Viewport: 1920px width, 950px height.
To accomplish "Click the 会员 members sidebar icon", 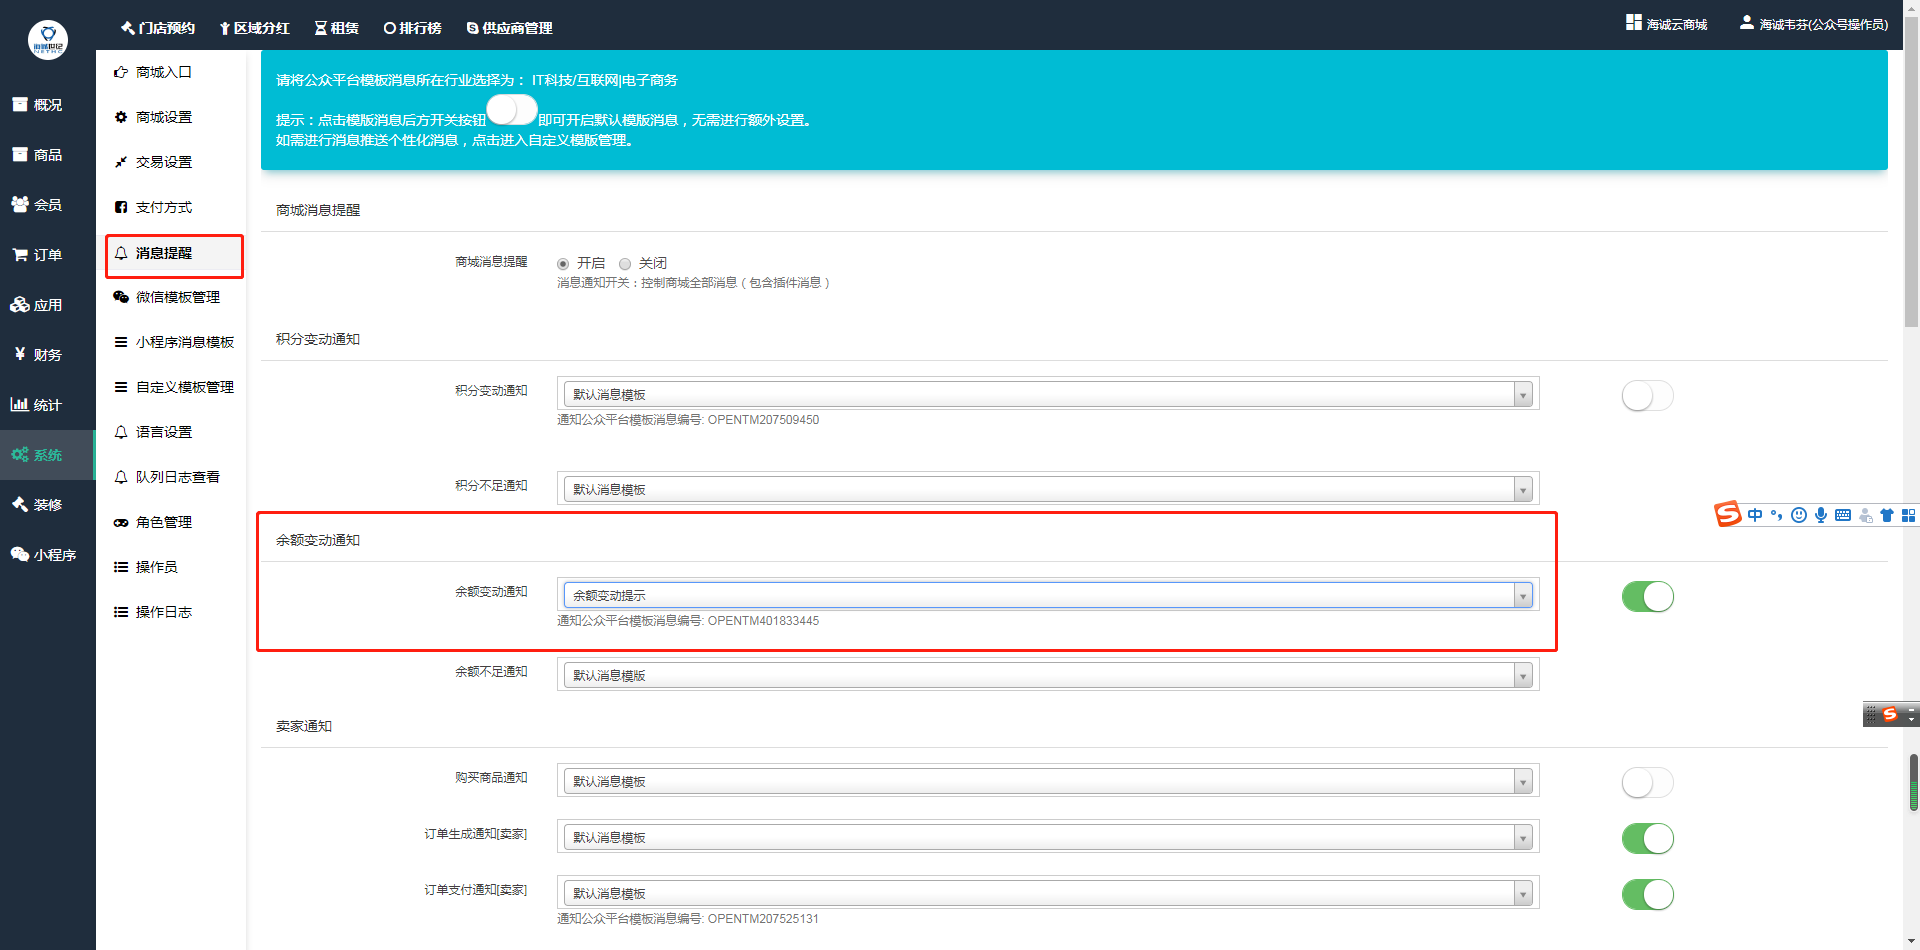I will (x=20, y=204).
